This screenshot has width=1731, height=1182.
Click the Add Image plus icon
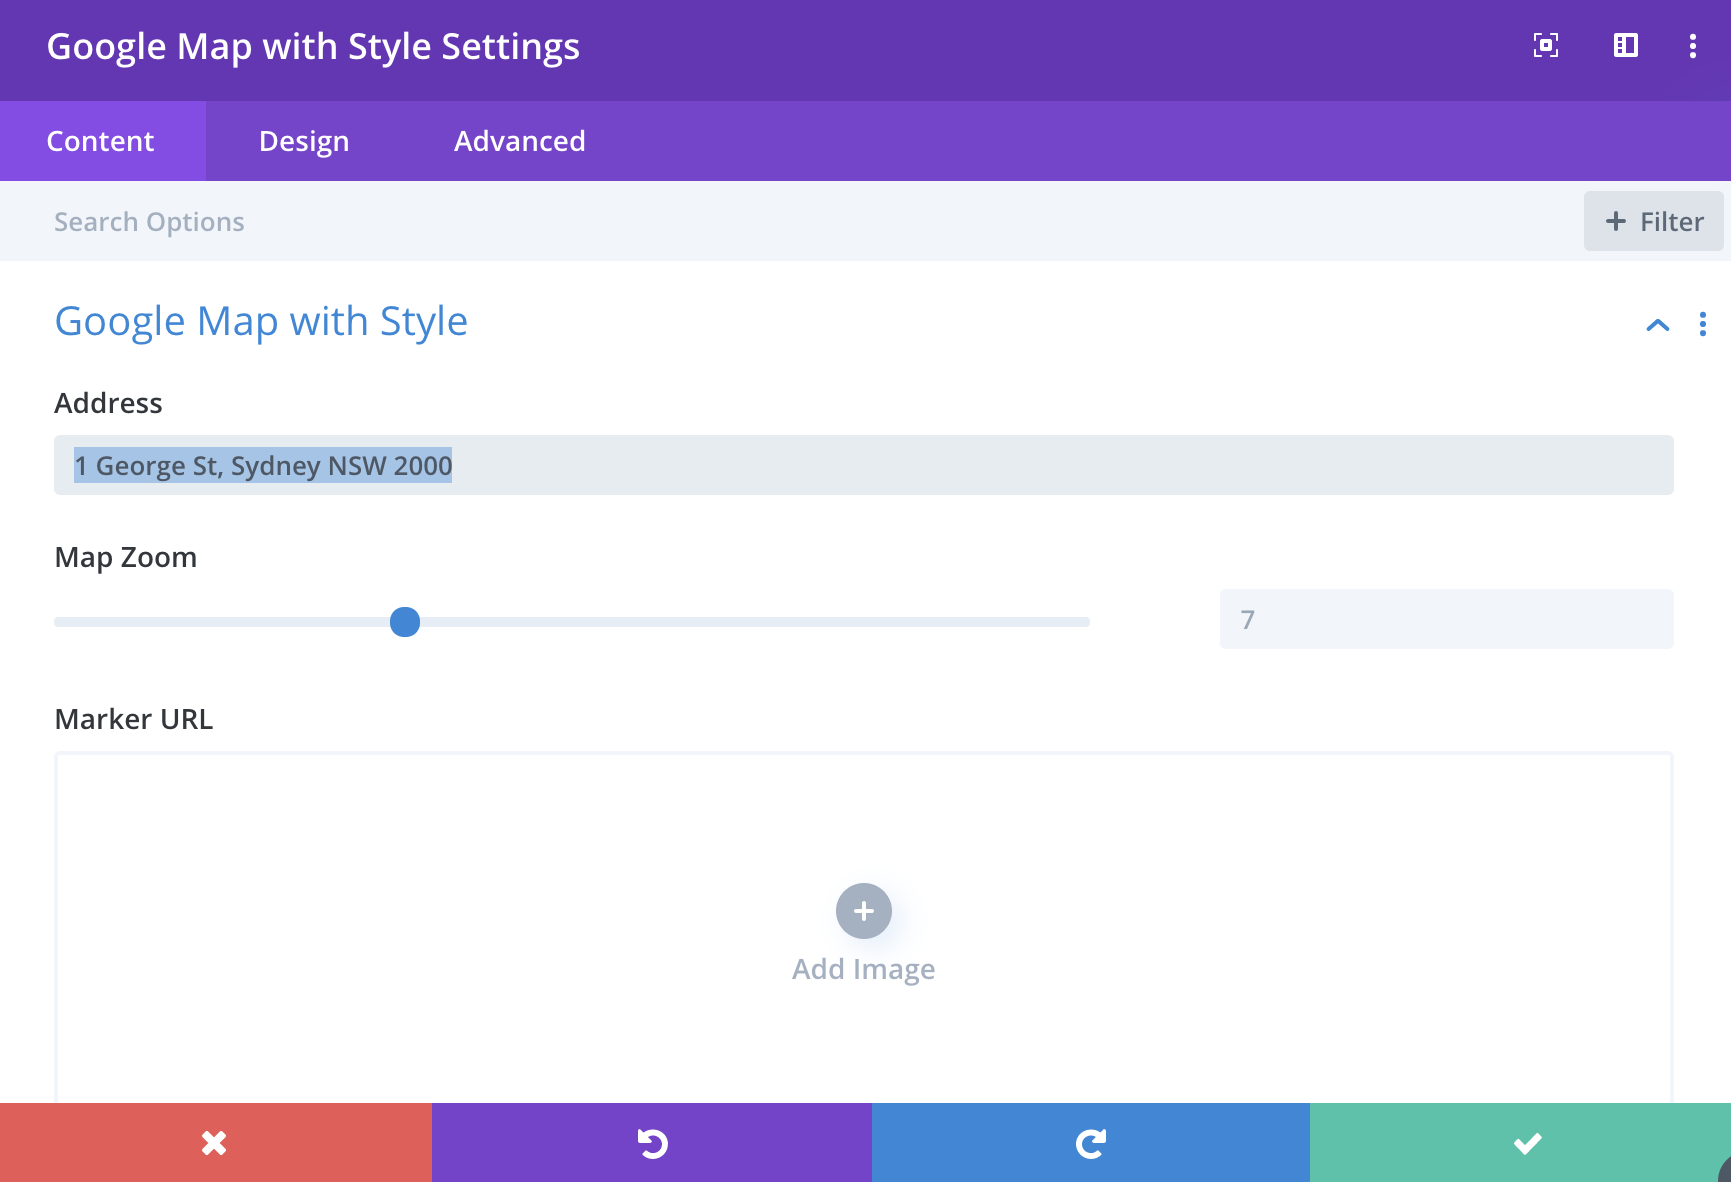click(862, 911)
